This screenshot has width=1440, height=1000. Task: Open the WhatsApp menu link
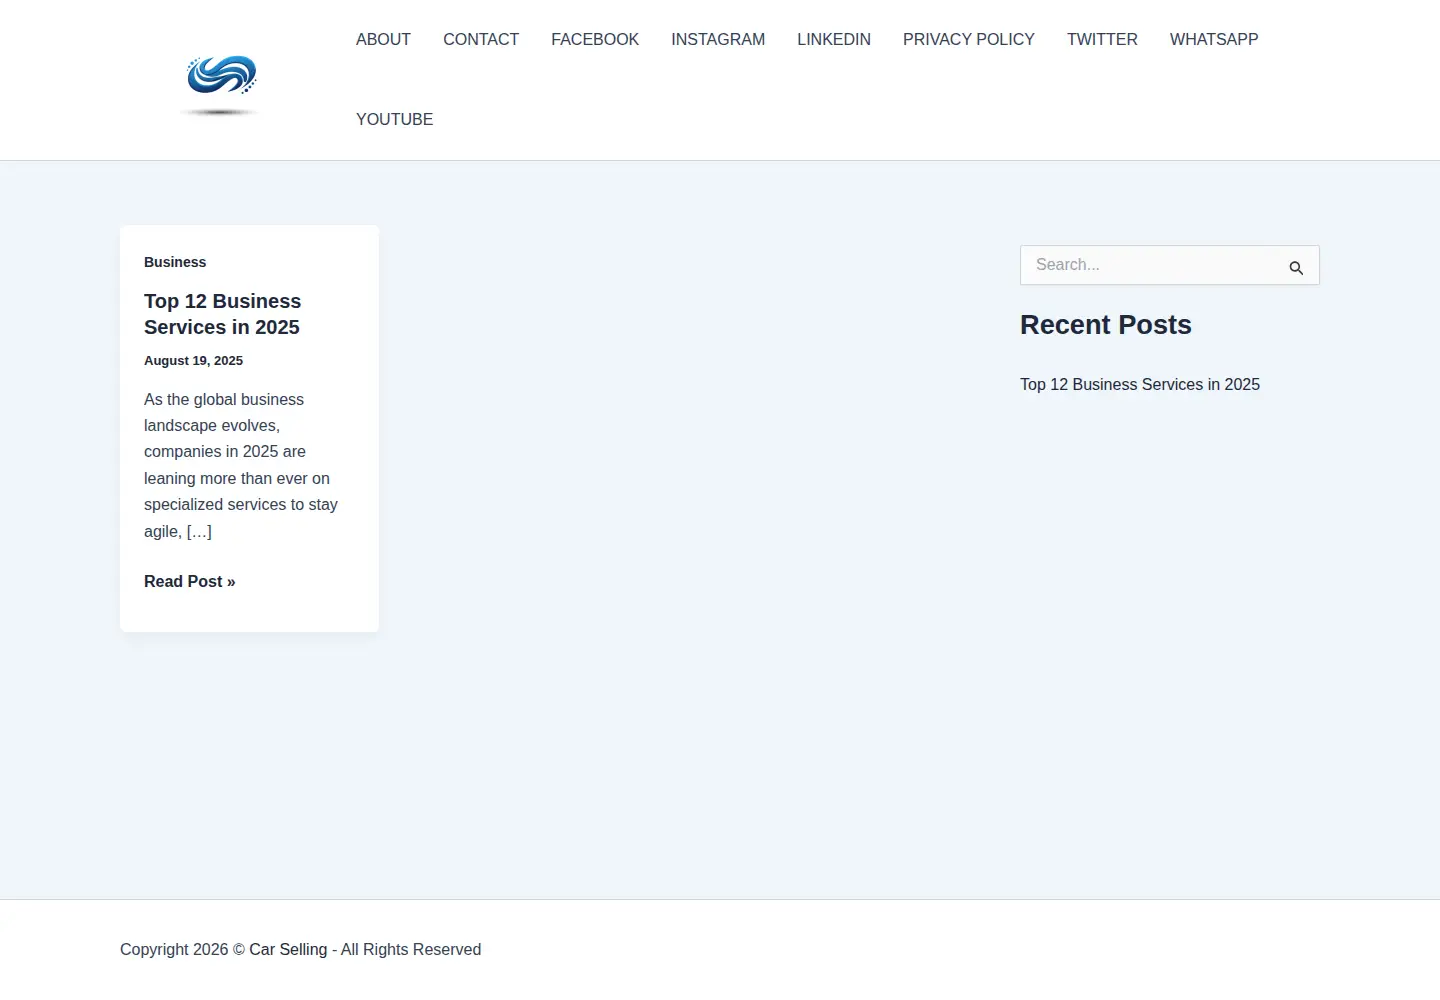pyautogui.click(x=1214, y=39)
